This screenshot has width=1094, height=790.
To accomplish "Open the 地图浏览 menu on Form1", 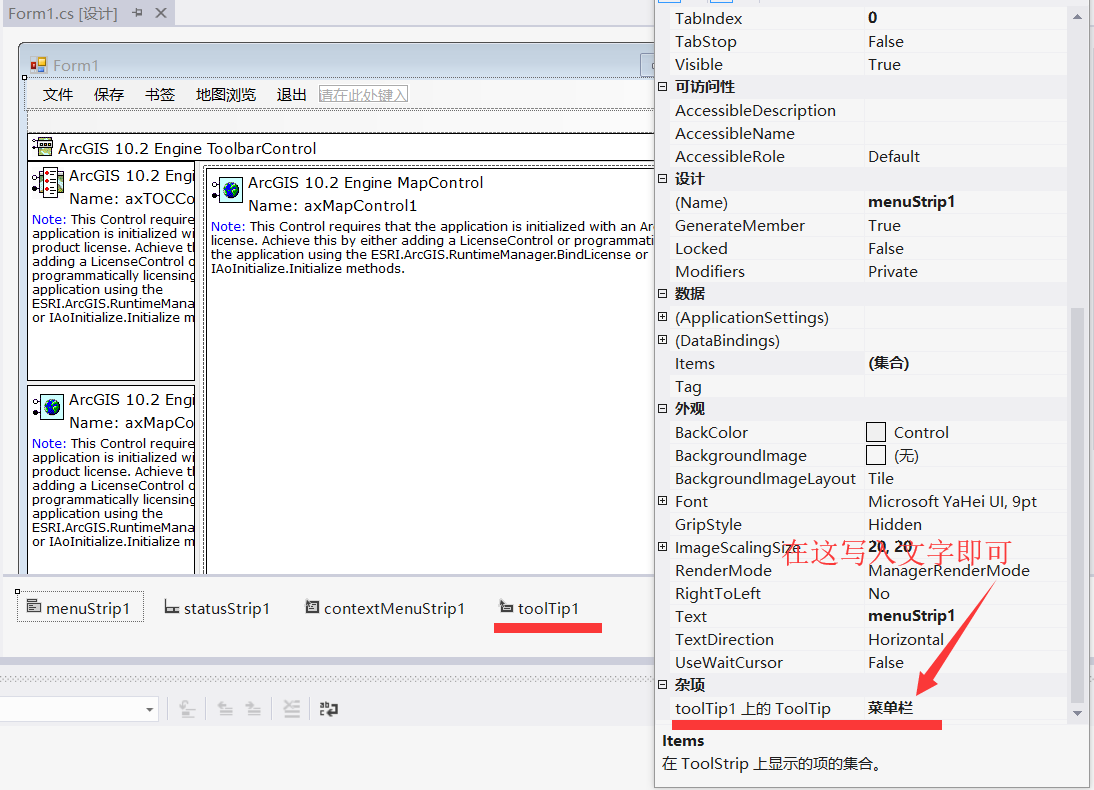I will click(225, 94).
